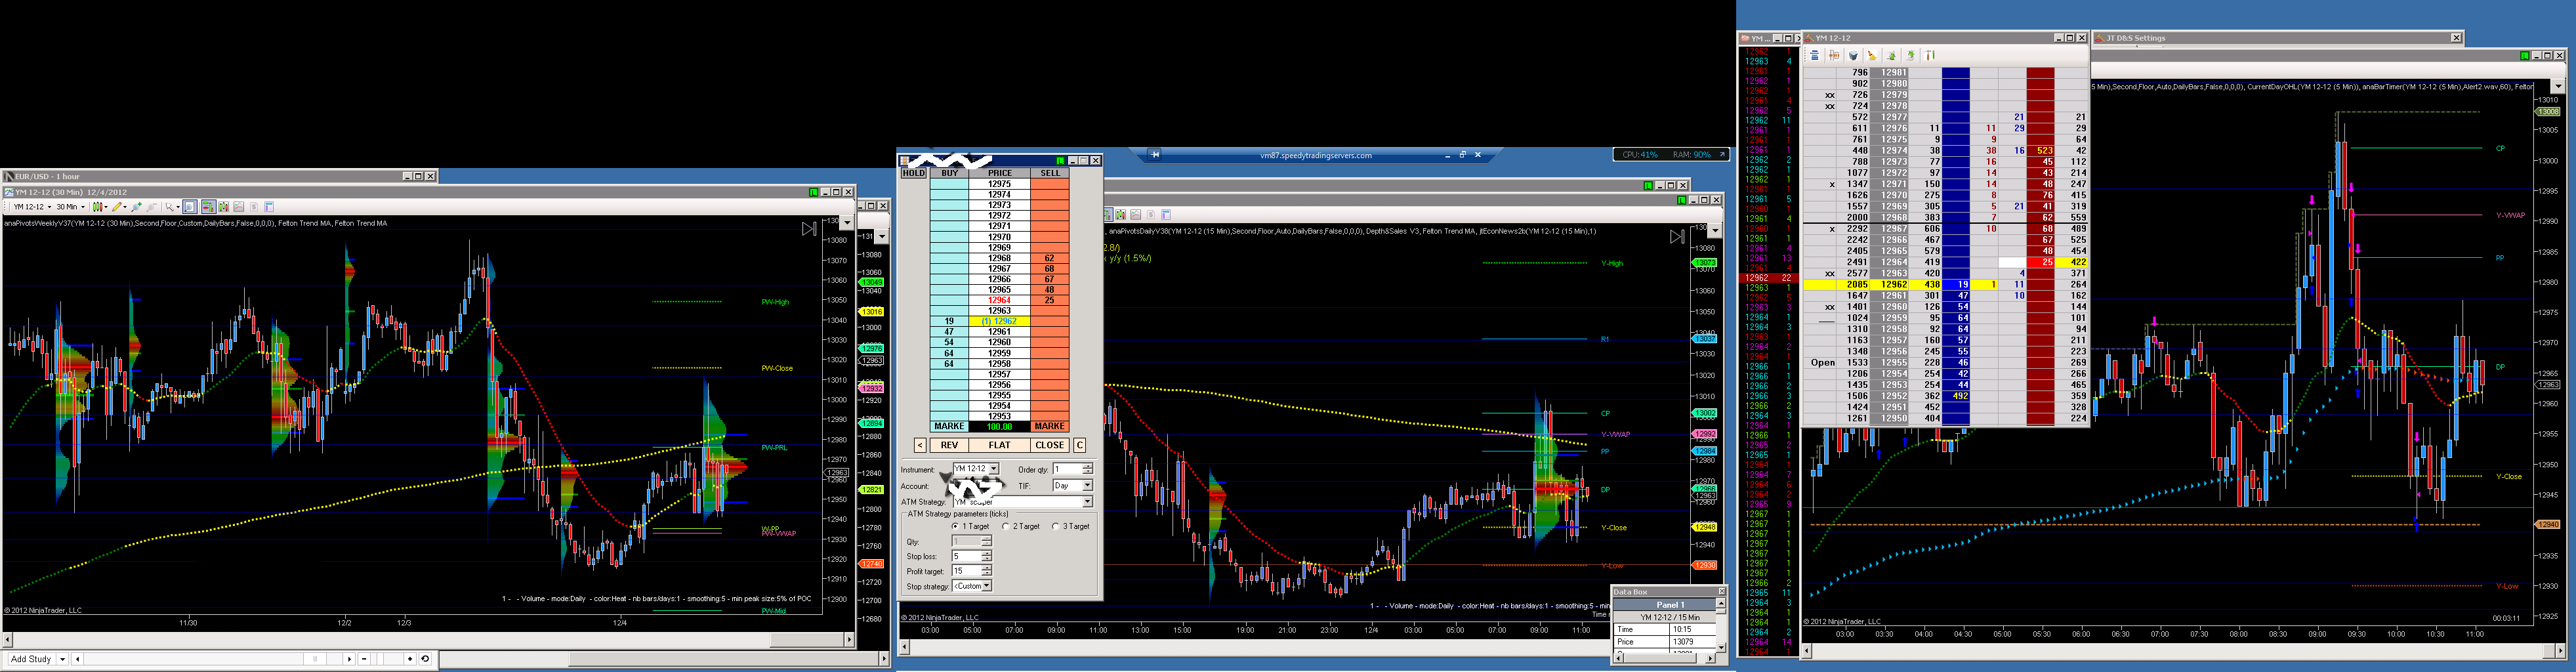The width and height of the screenshot is (2576, 672).
Task: Open chart style candlestick dropdown in 30 Min chart
Action: 100,207
